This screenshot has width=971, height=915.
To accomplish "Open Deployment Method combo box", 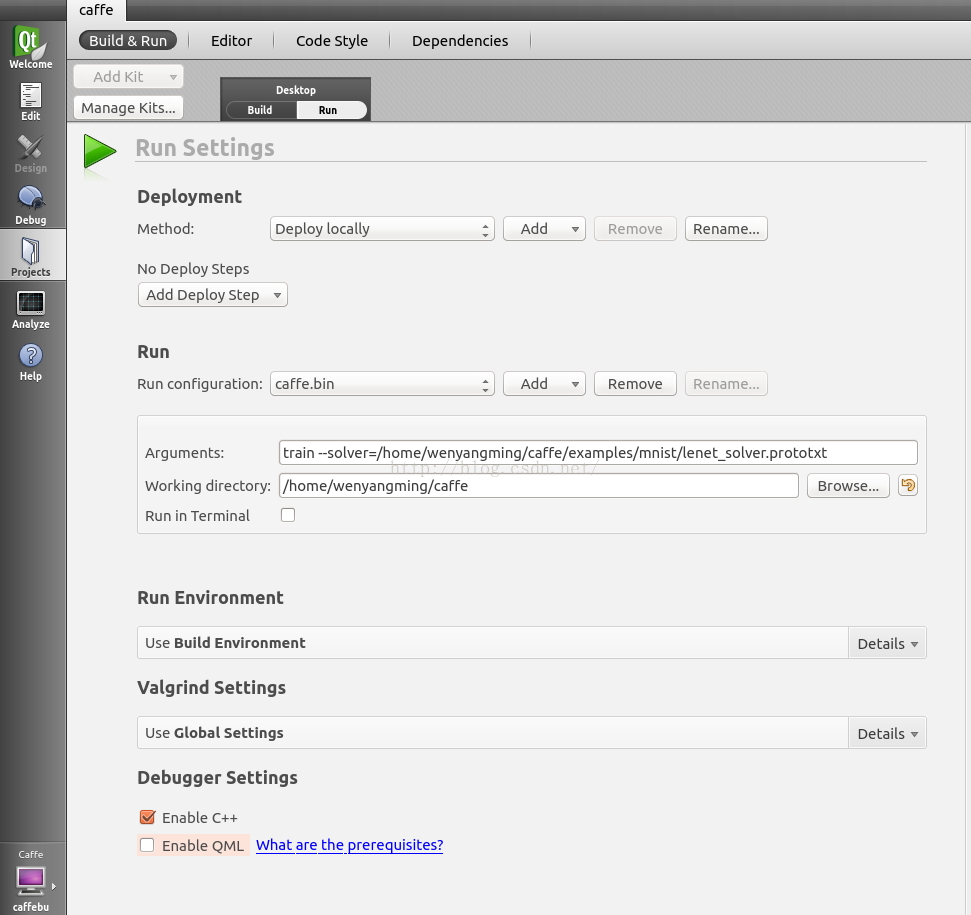I will point(382,229).
